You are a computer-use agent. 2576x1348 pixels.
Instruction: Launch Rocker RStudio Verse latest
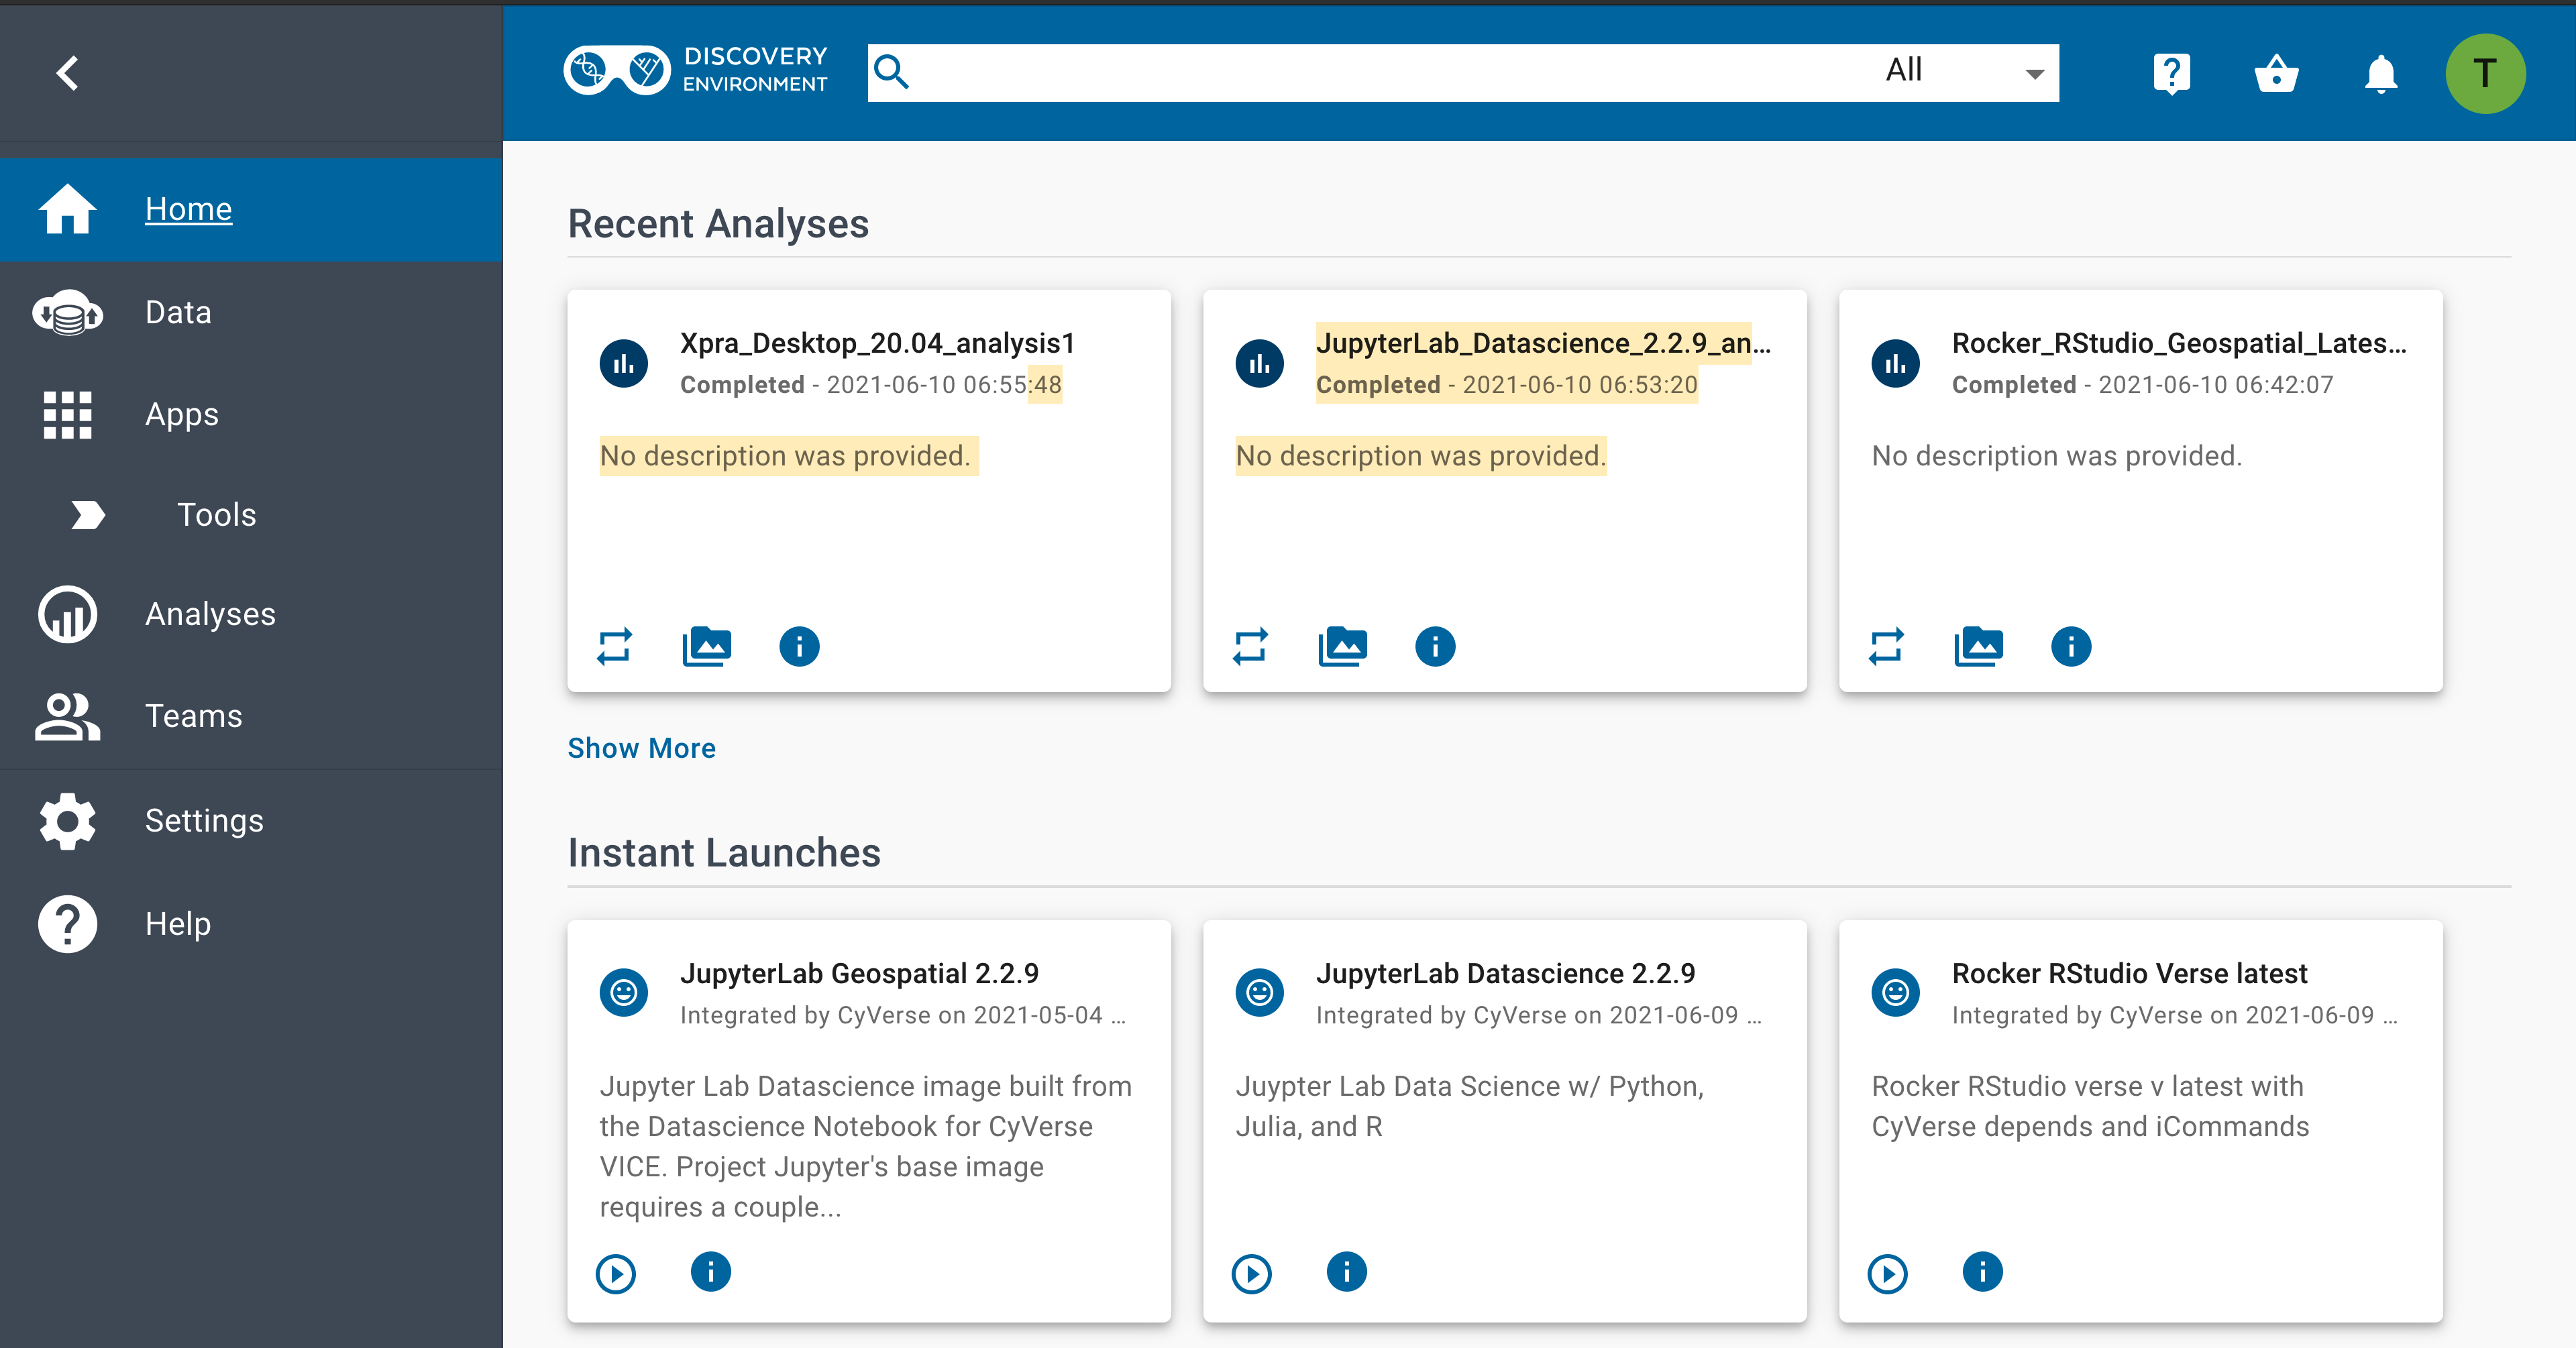click(x=1887, y=1274)
